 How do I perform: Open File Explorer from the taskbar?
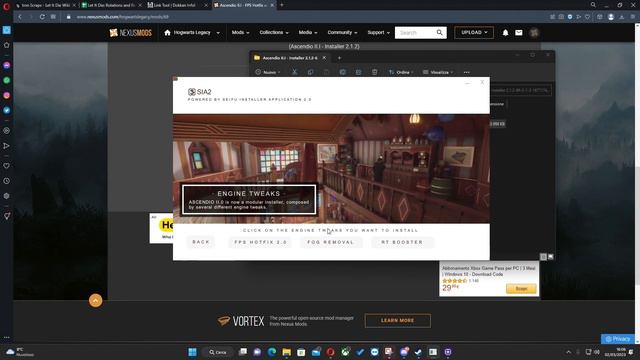[x=287, y=352]
